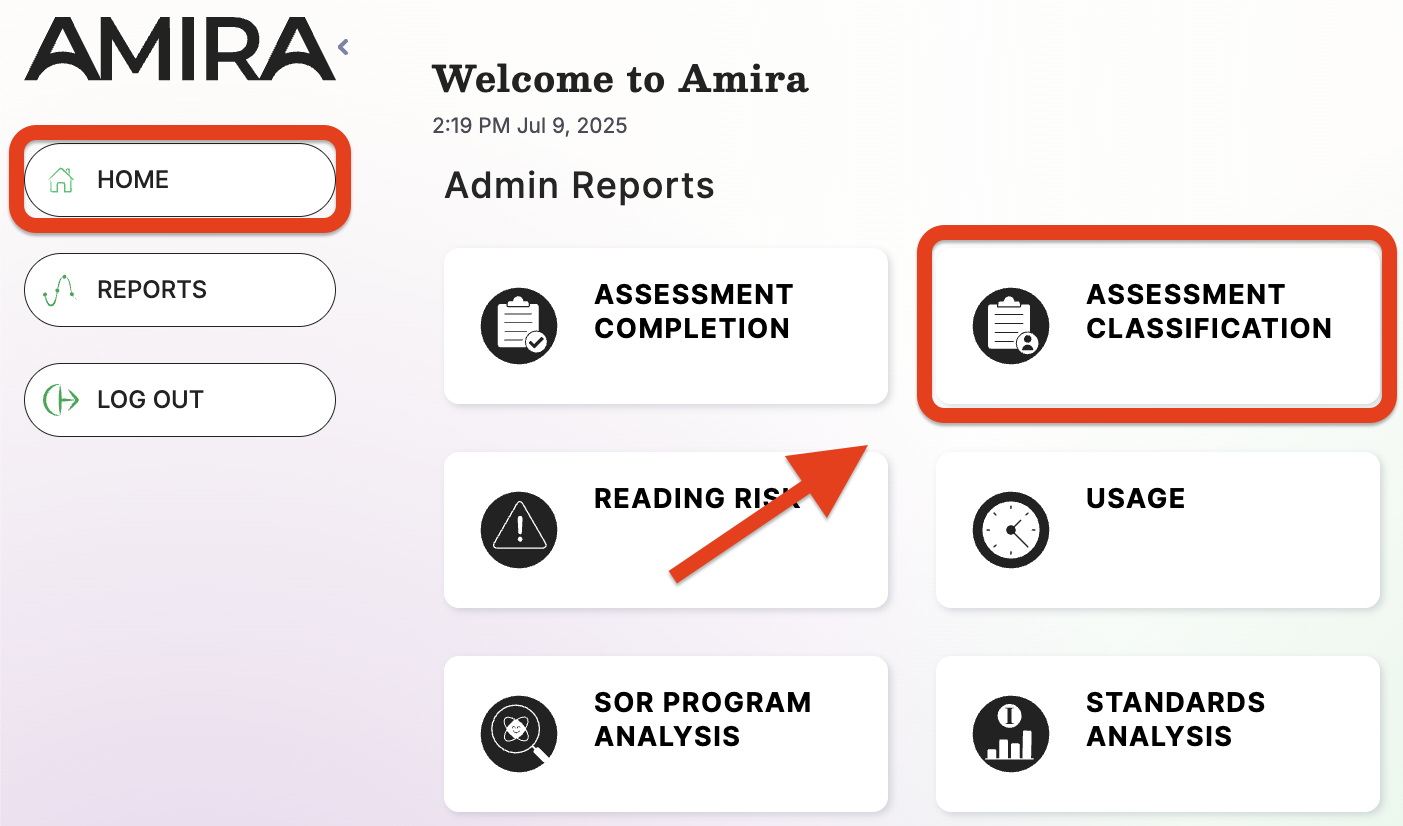This screenshot has width=1403, height=826.
Task: Click the Standards Analysis bar chart icon
Action: 1010,733
